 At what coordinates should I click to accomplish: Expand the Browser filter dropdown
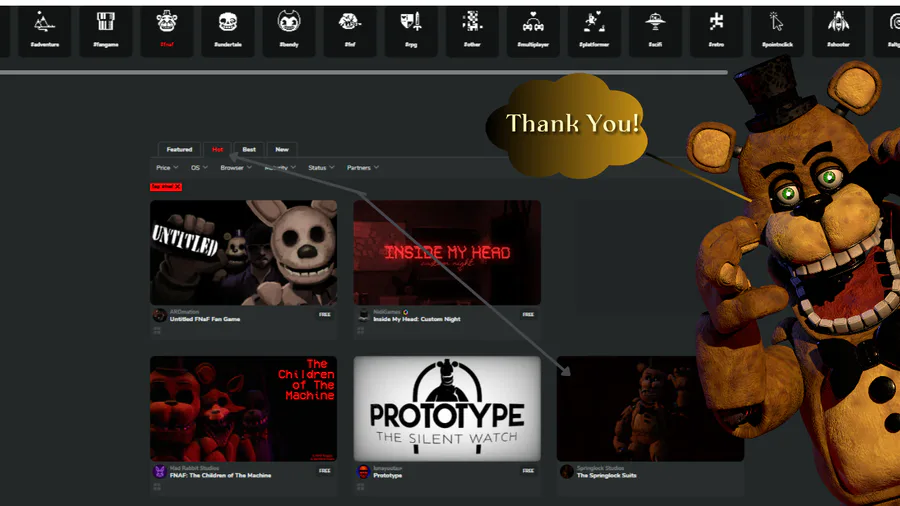pos(236,168)
